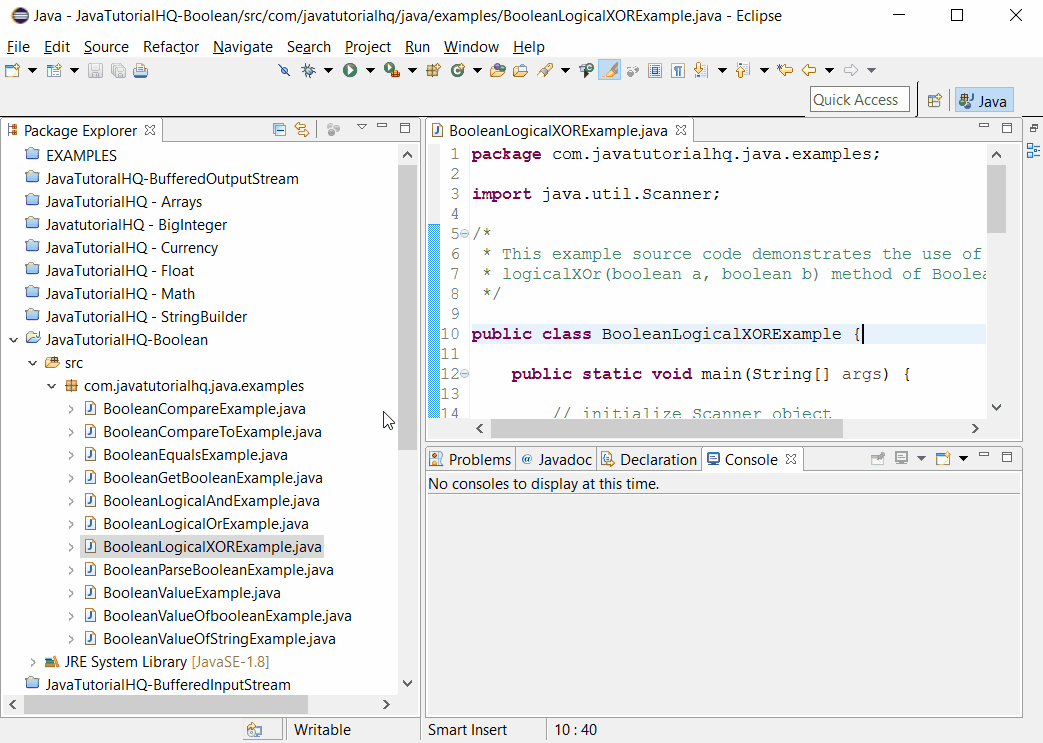1043x743 pixels.
Task: Collapse the JavaTutorialHQ-Boolean project
Action: pyautogui.click(x=13, y=340)
